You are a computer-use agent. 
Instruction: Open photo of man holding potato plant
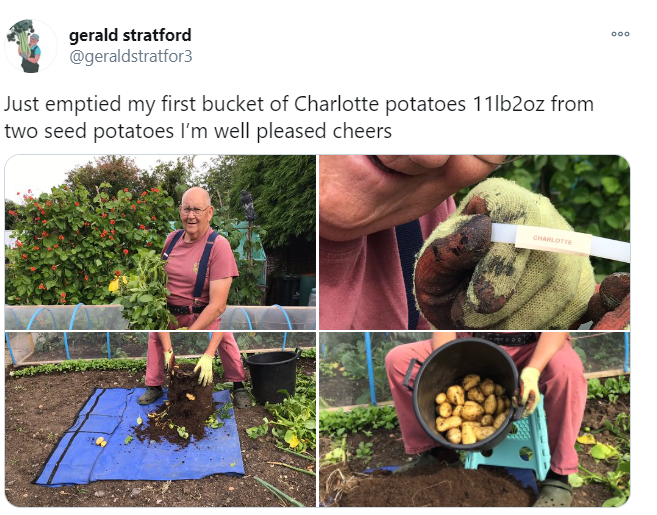point(160,242)
